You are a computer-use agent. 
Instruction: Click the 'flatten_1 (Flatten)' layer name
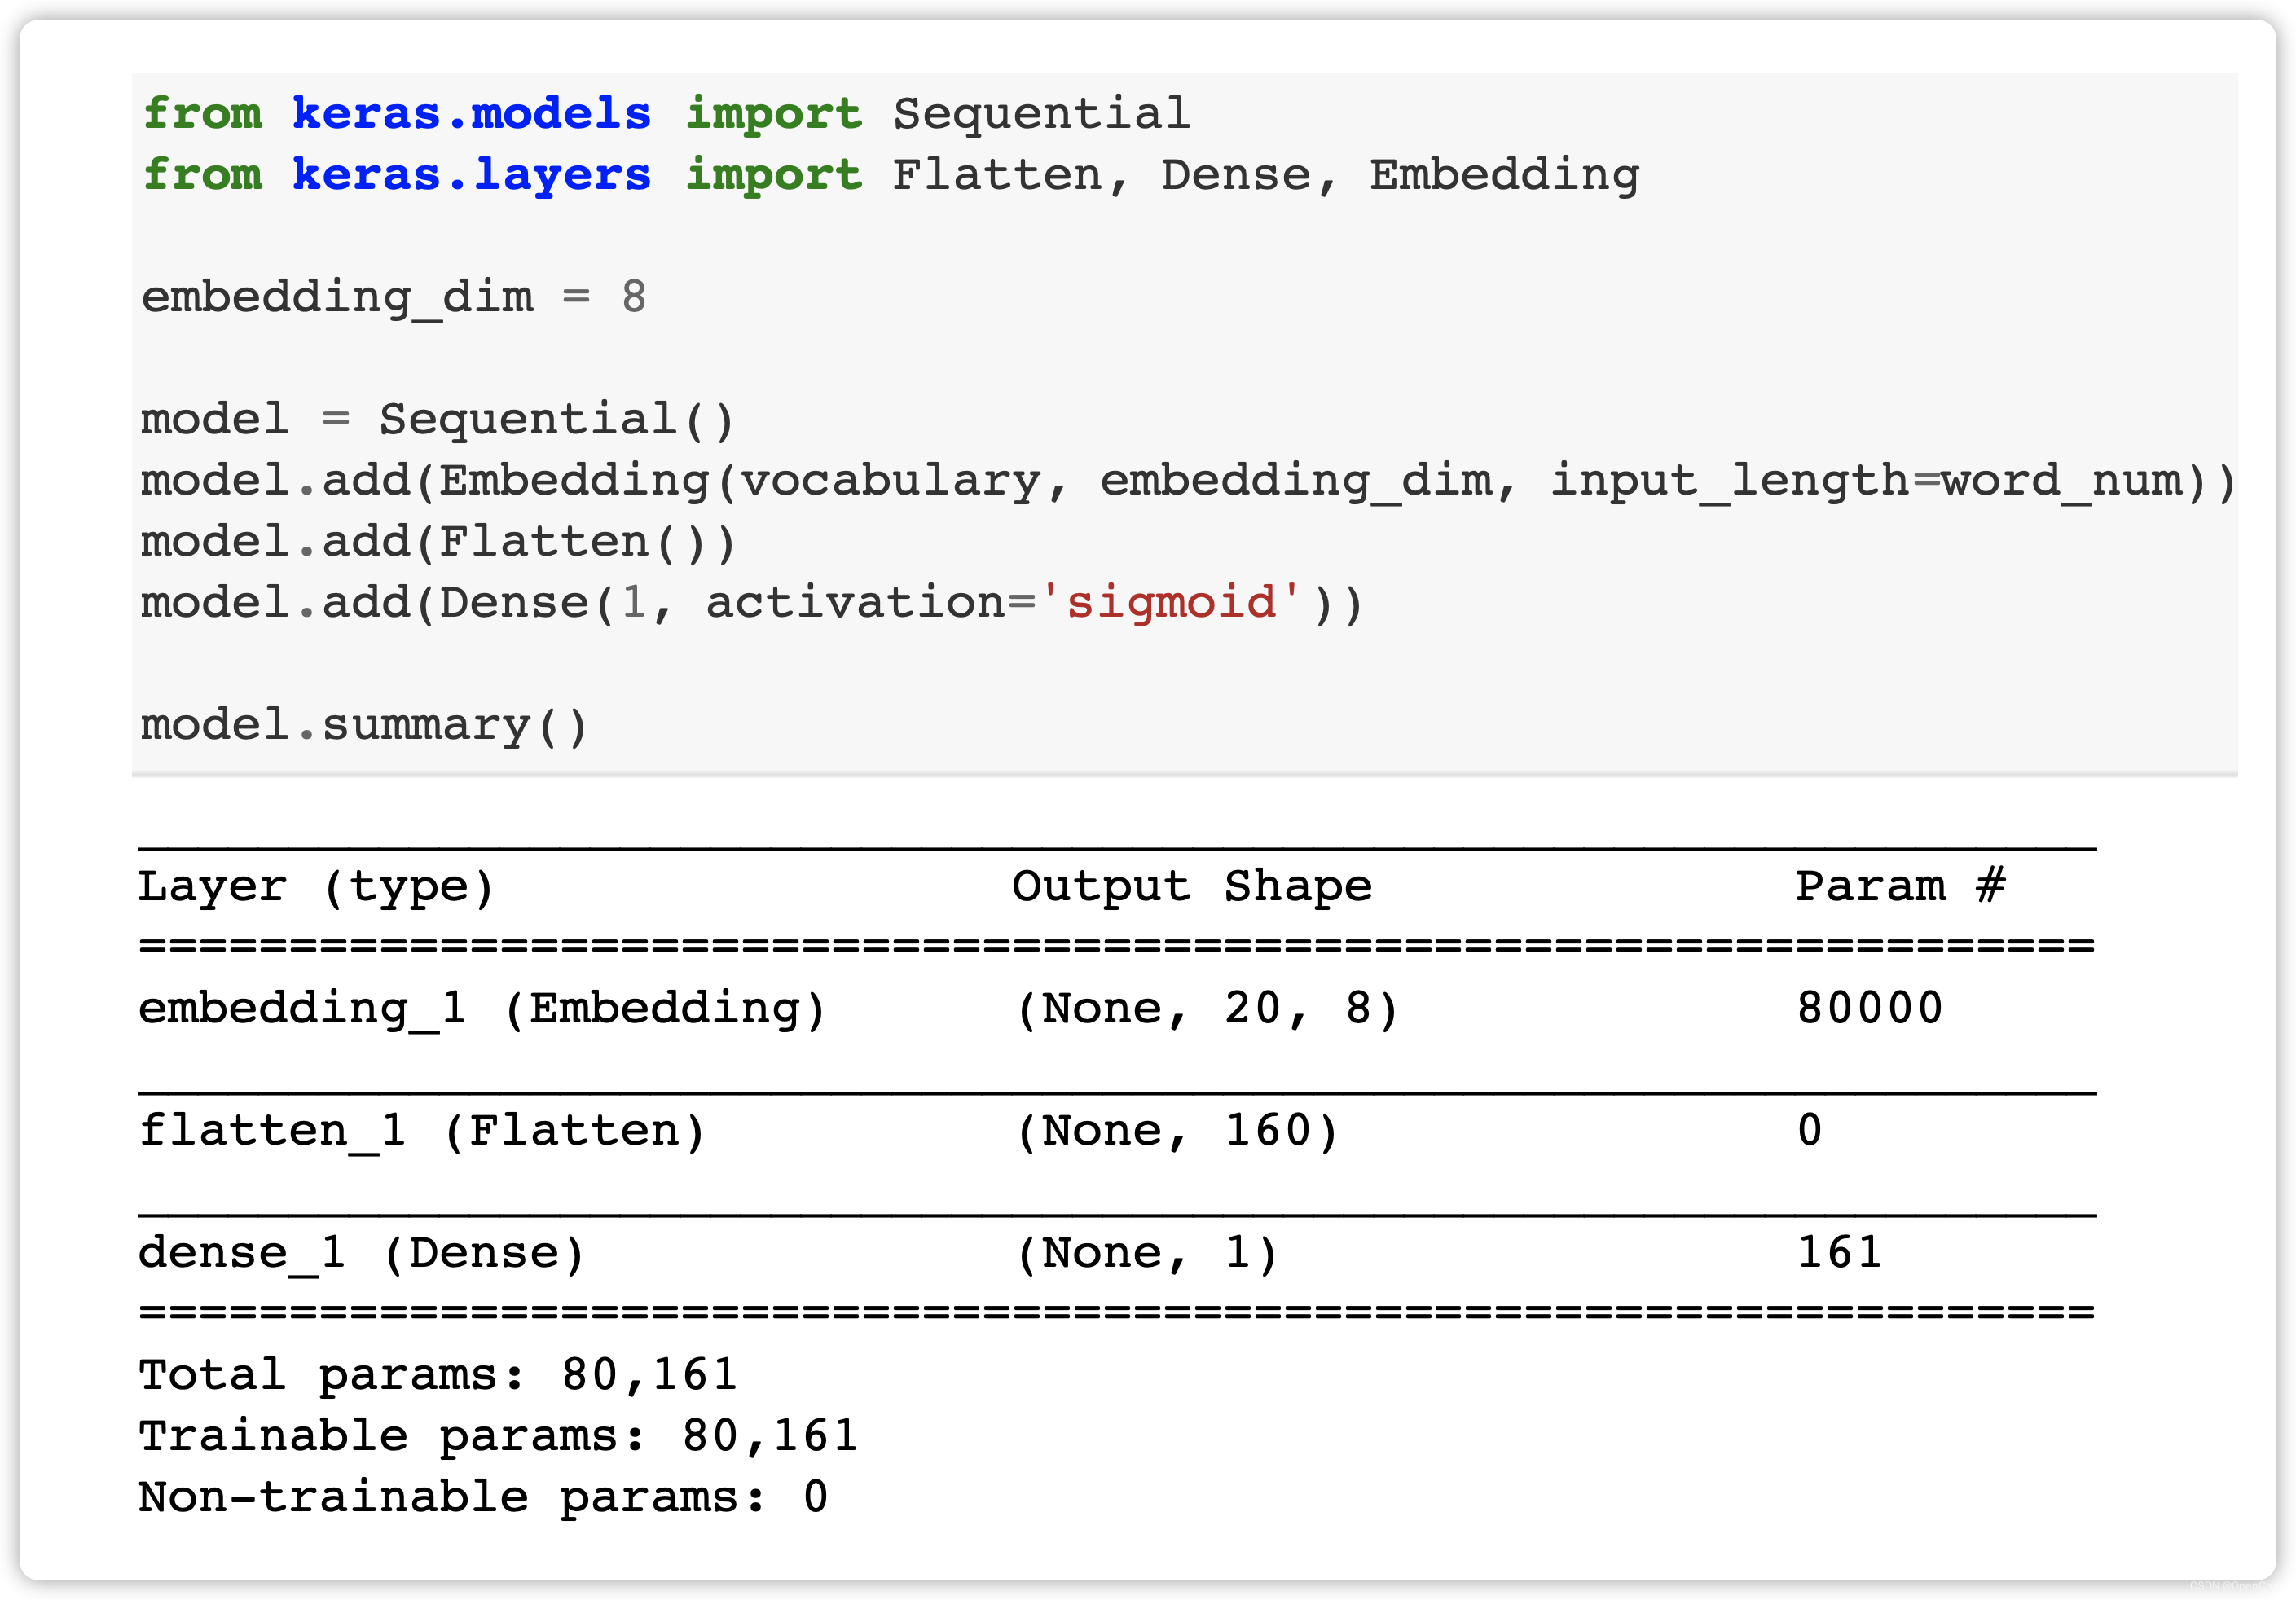pos(423,1132)
